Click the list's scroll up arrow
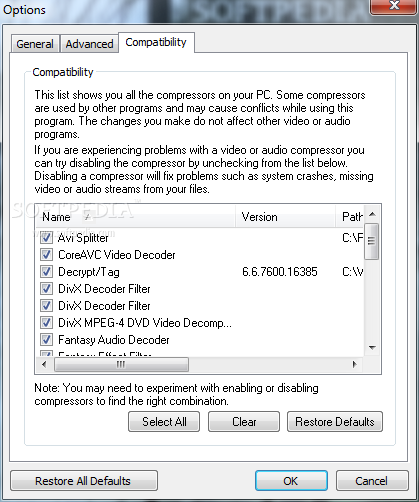 pyautogui.click(x=372, y=214)
